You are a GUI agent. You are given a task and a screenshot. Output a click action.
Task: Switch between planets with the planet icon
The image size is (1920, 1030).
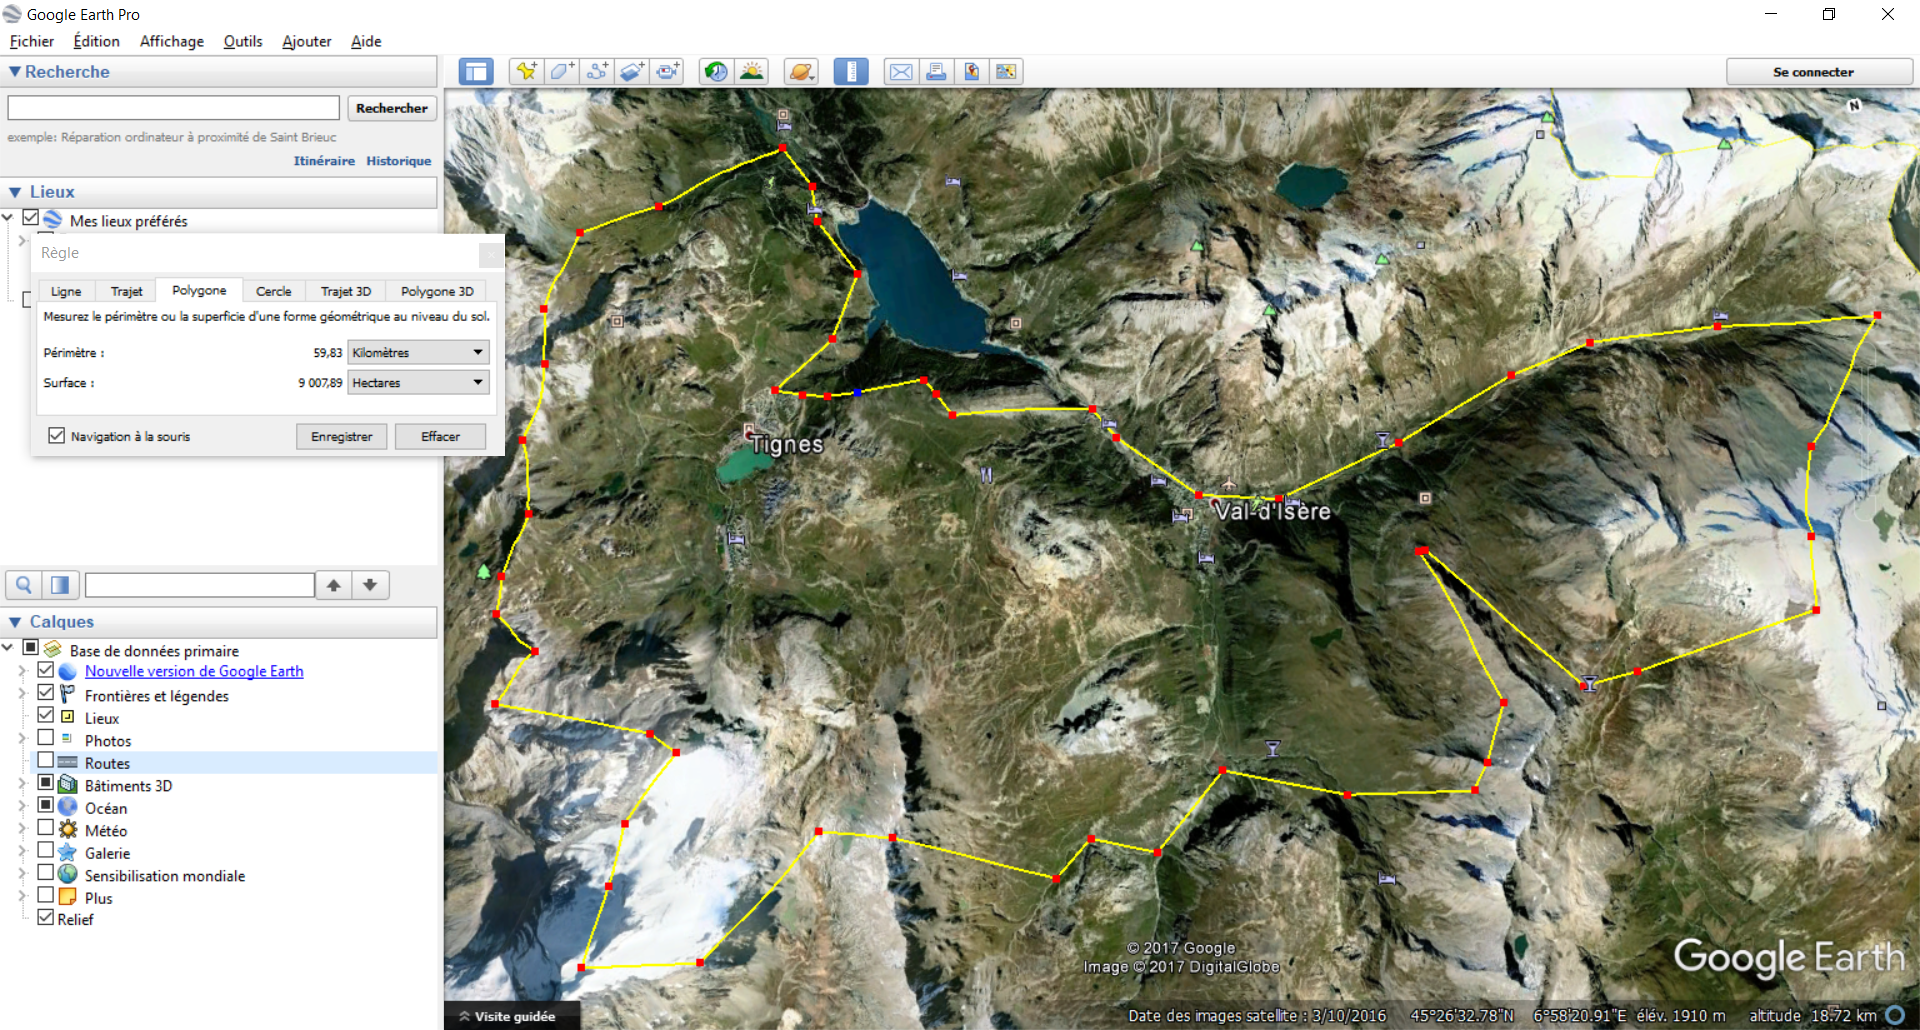[801, 72]
